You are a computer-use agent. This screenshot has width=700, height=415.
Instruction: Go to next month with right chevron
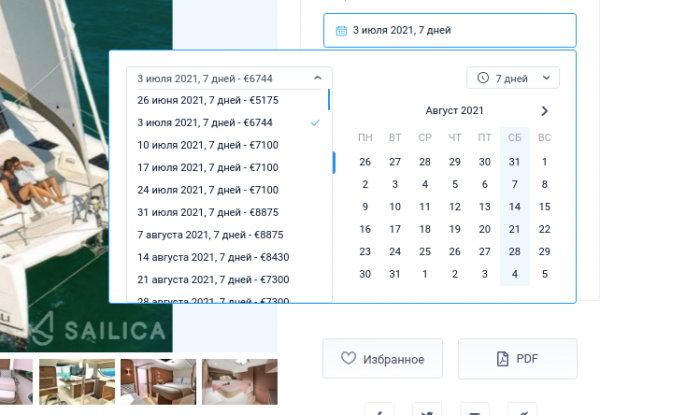(x=544, y=111)
